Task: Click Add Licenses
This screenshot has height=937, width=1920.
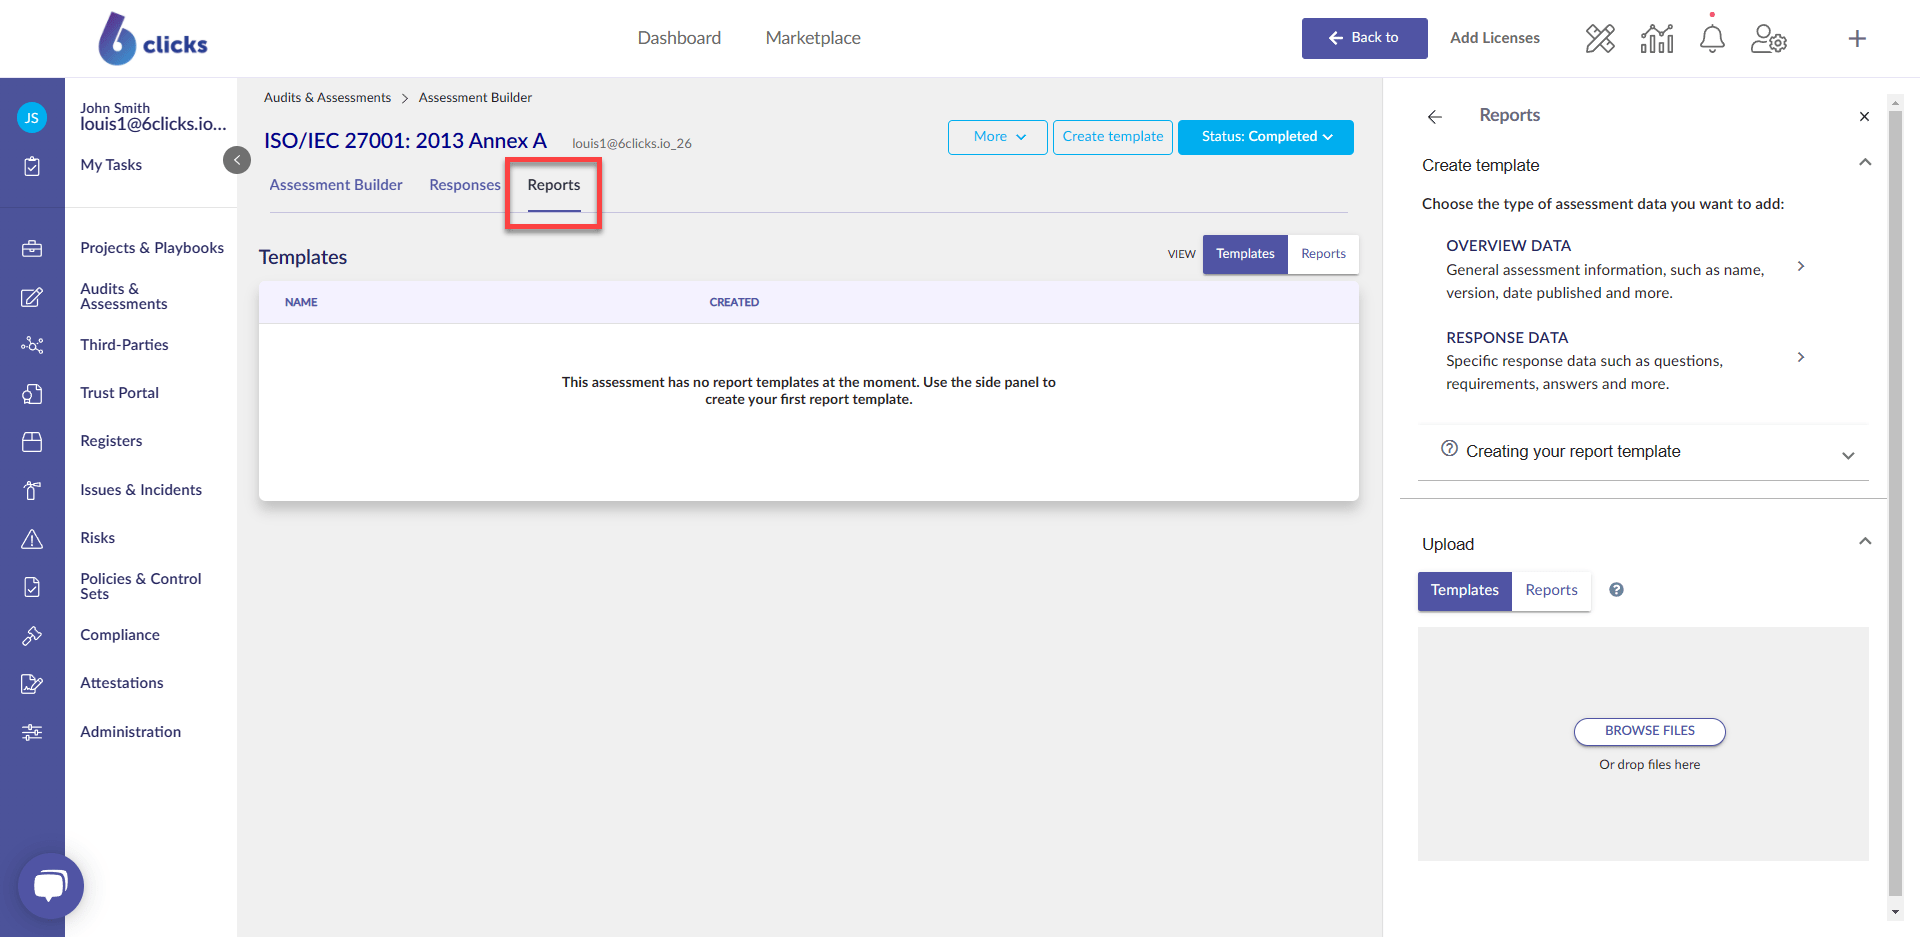Action: 1495,38
